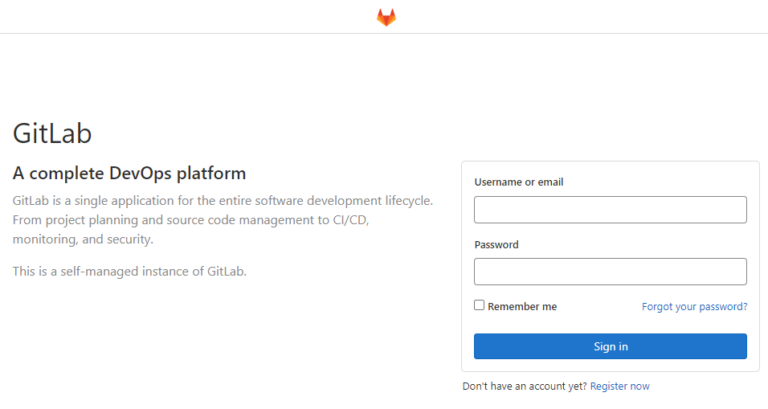The width and height of the screenshot is (768, 409).
Task: Enable the Remember me checkbox
Action: click(x=479, y=305)
